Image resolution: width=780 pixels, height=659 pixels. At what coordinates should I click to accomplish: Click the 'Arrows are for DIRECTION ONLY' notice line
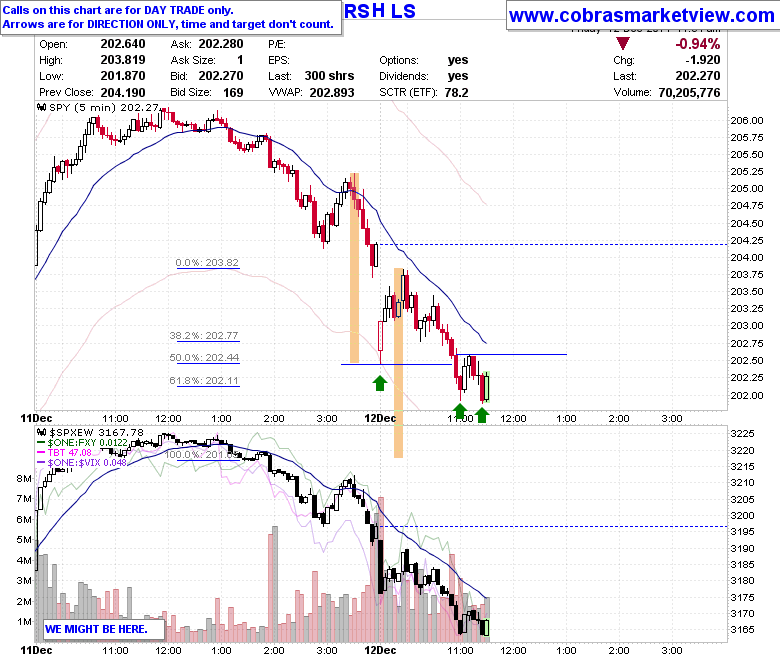coord(168,24)
